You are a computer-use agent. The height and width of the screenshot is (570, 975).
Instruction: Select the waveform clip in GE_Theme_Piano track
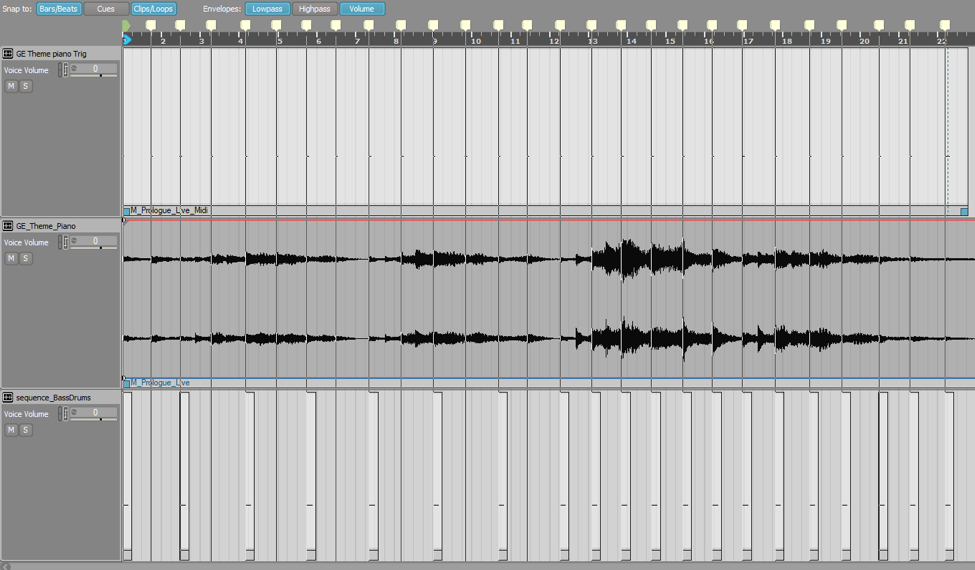pos(549,298)
